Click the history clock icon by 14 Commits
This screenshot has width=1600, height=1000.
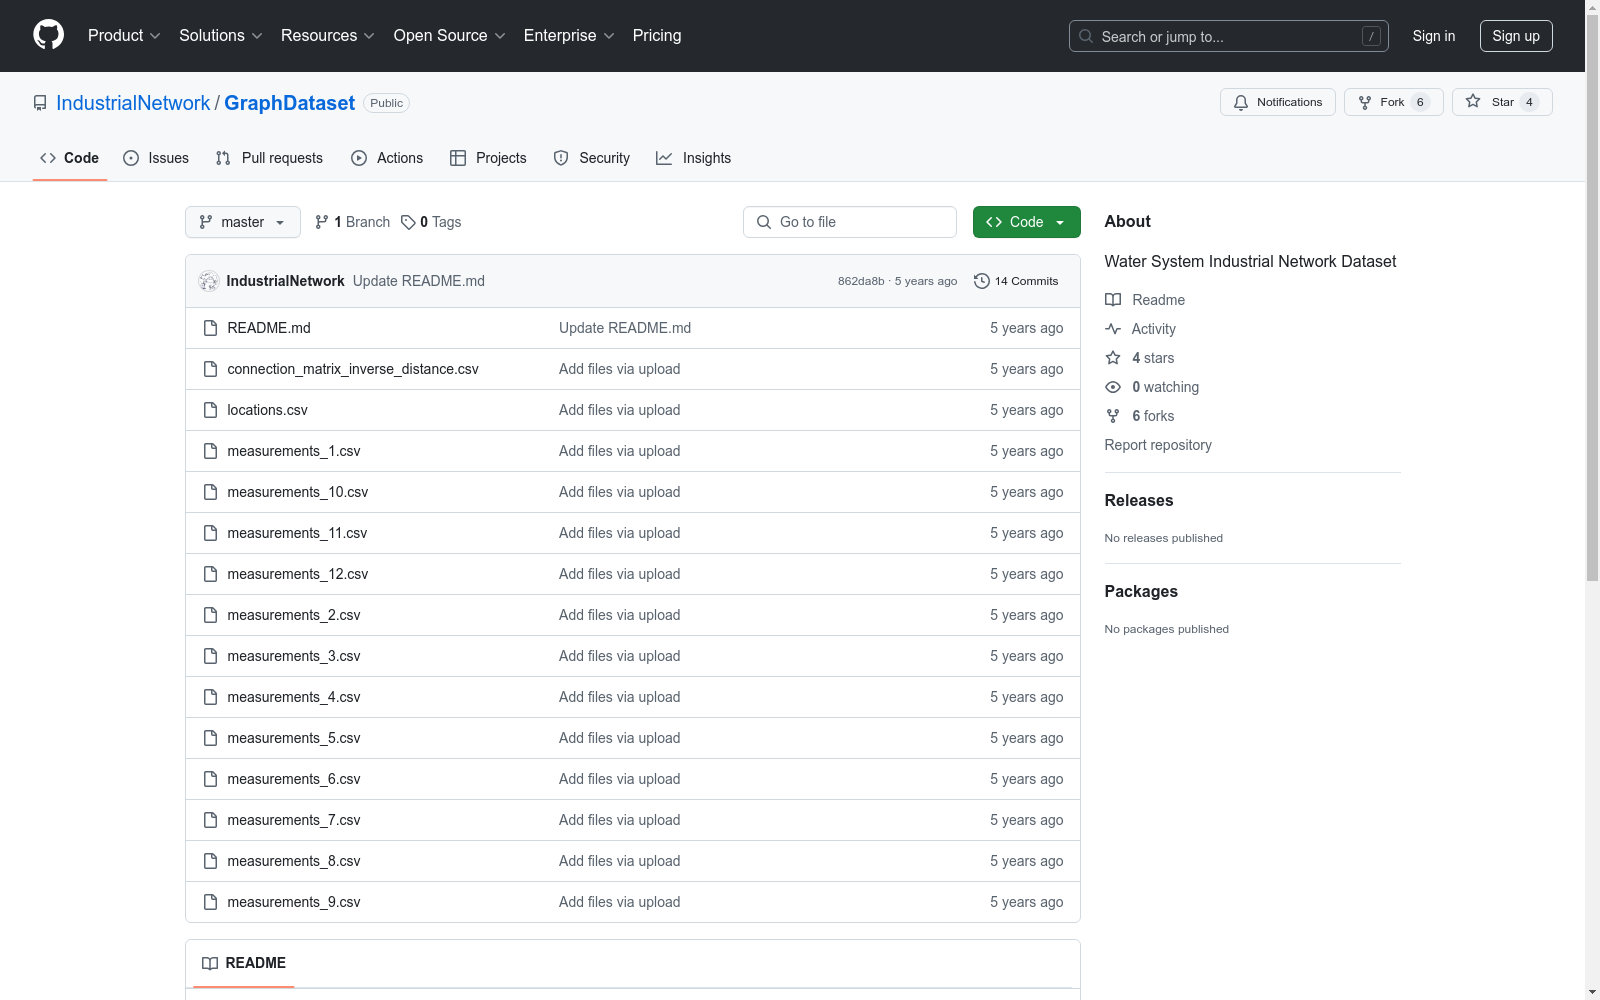tap(982, 281)
